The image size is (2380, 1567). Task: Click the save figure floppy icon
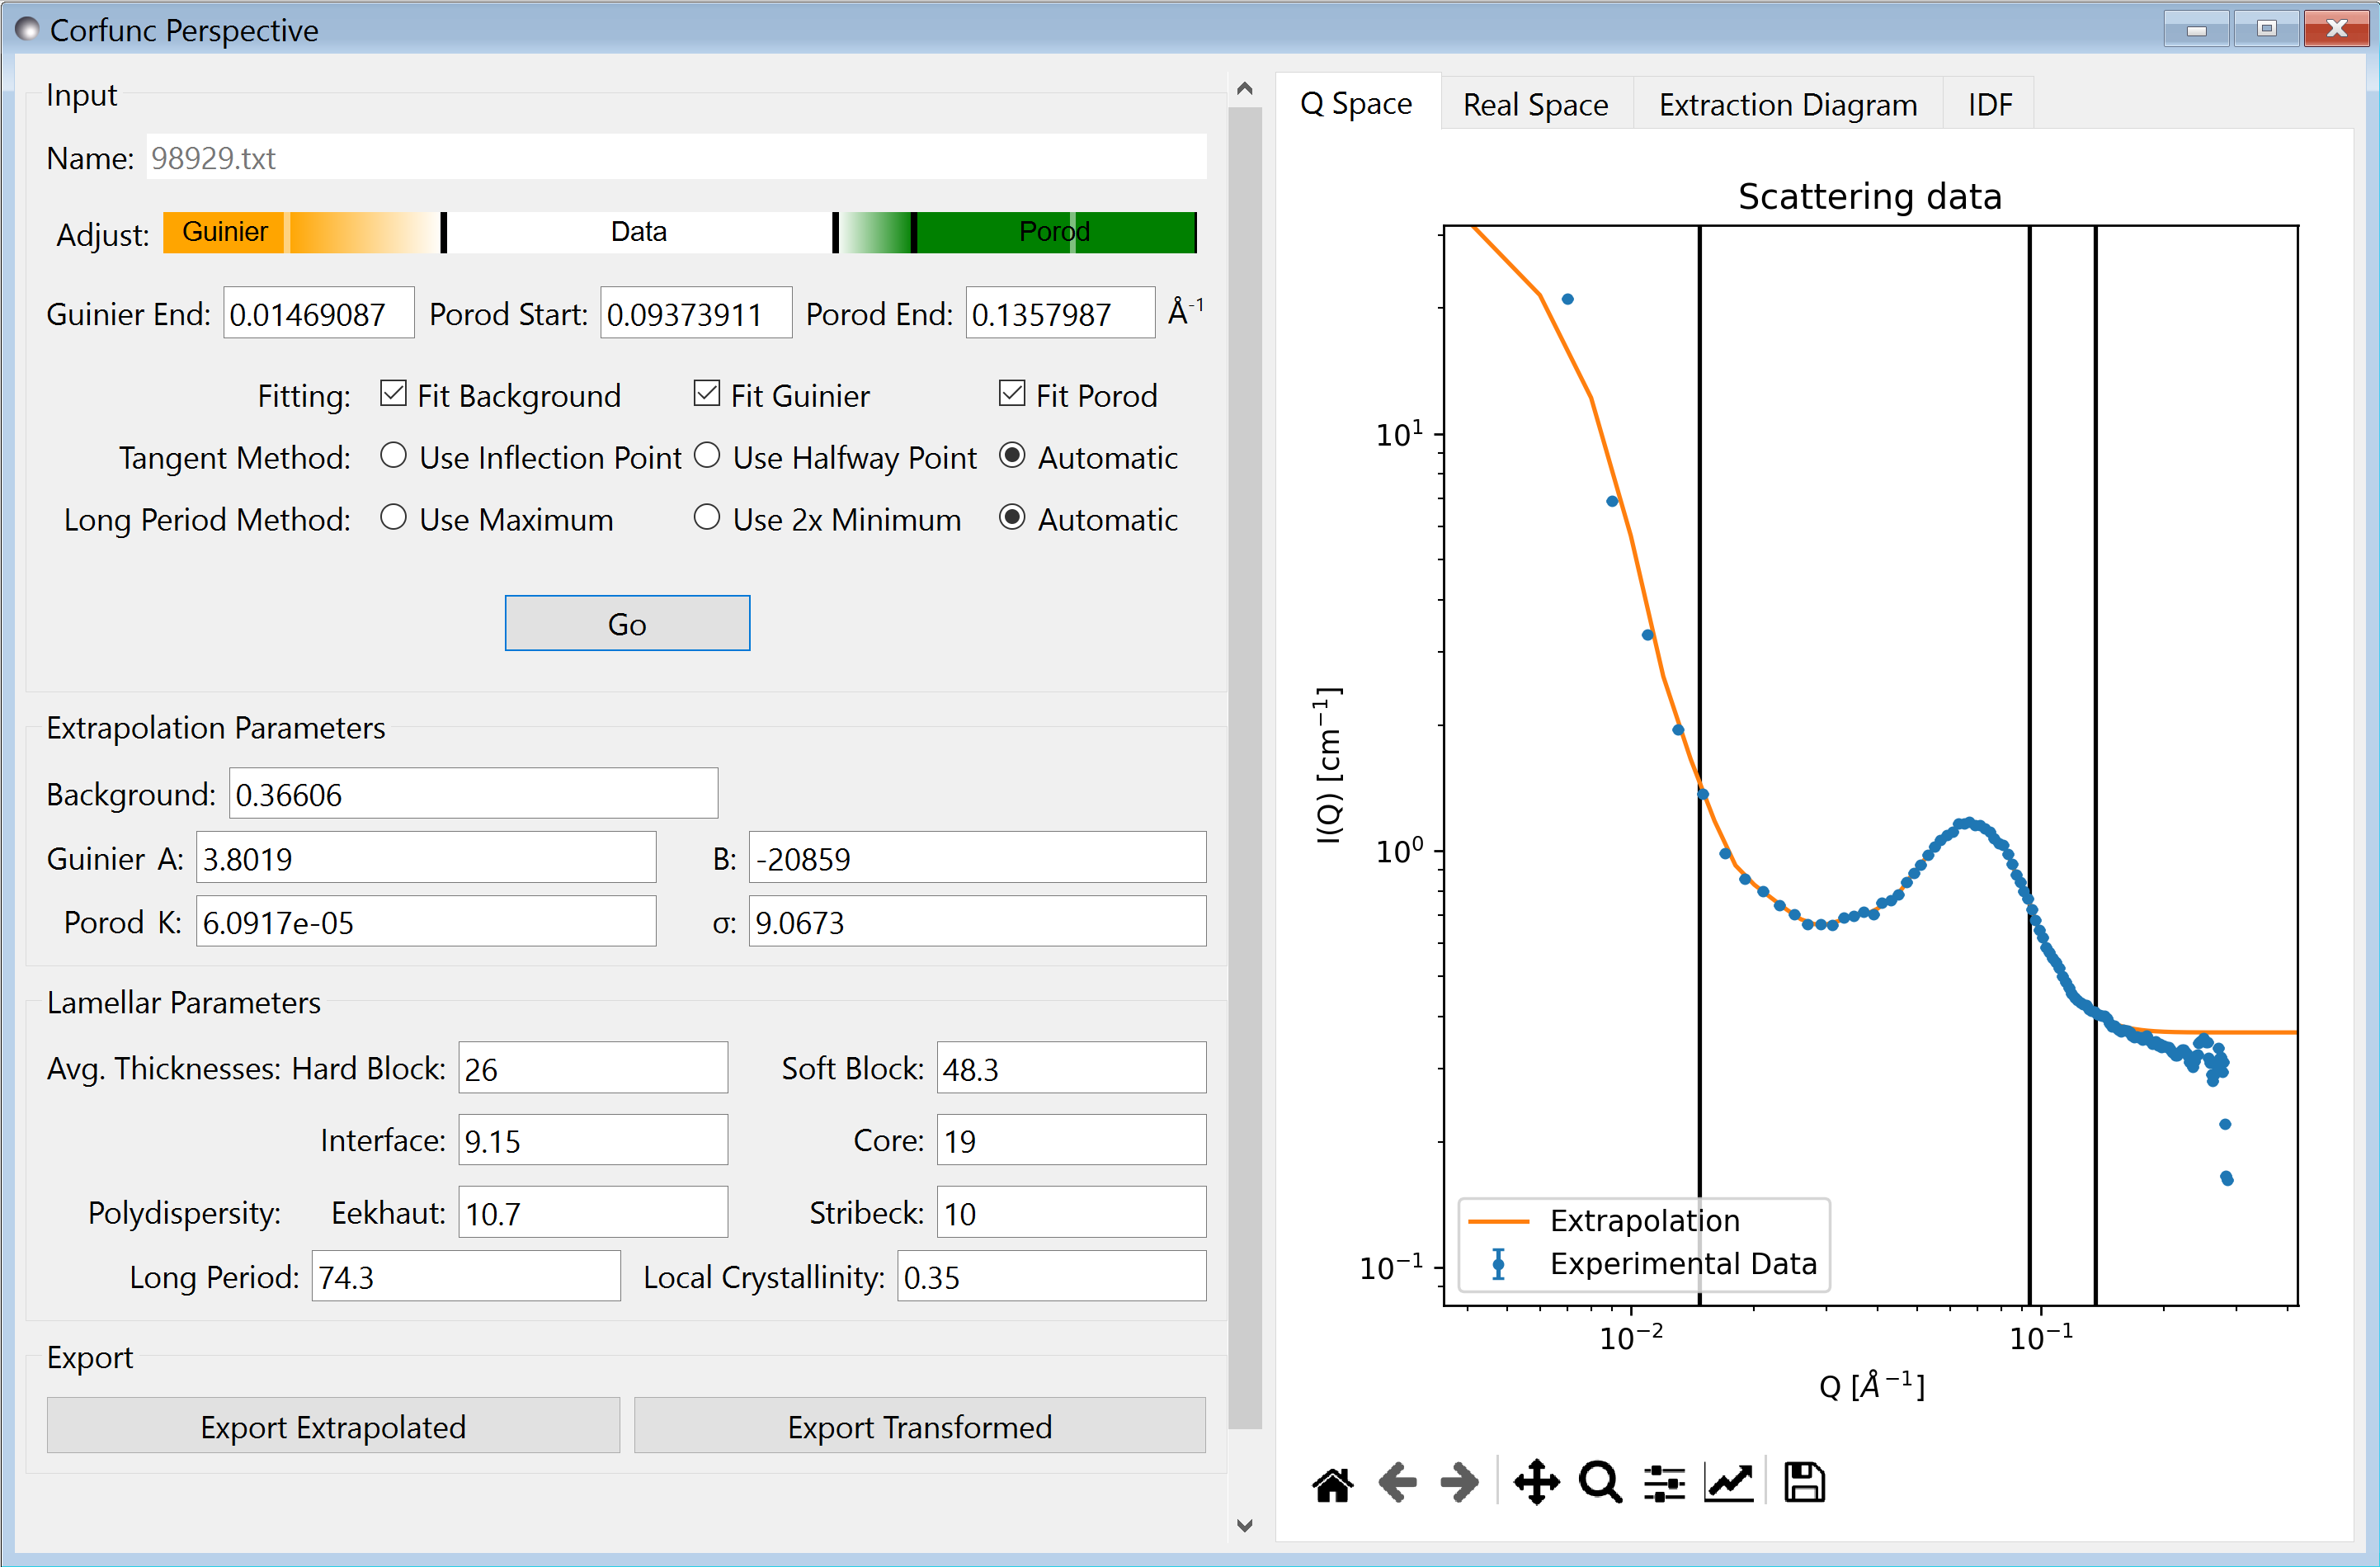coord(1804,1483)
